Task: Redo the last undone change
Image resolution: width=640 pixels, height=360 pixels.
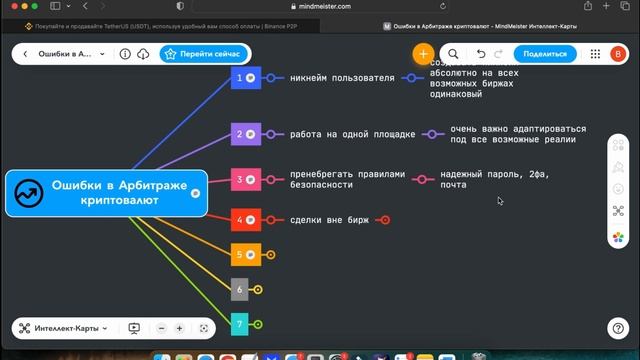Action: click(498, 54)
